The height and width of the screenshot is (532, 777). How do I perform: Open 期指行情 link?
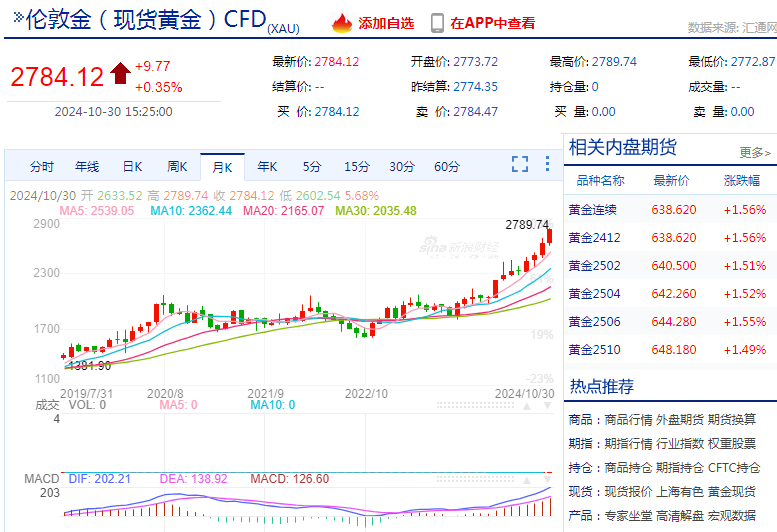click(x=628, y=443)
